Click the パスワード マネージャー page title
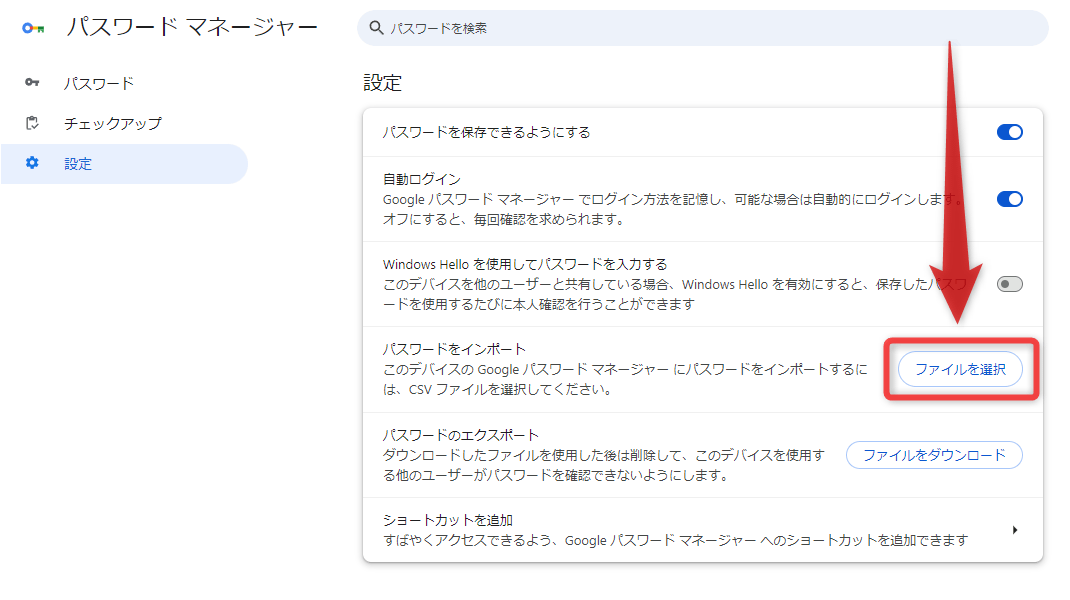This screenshot has height=600, width=1070. (192, 27)
